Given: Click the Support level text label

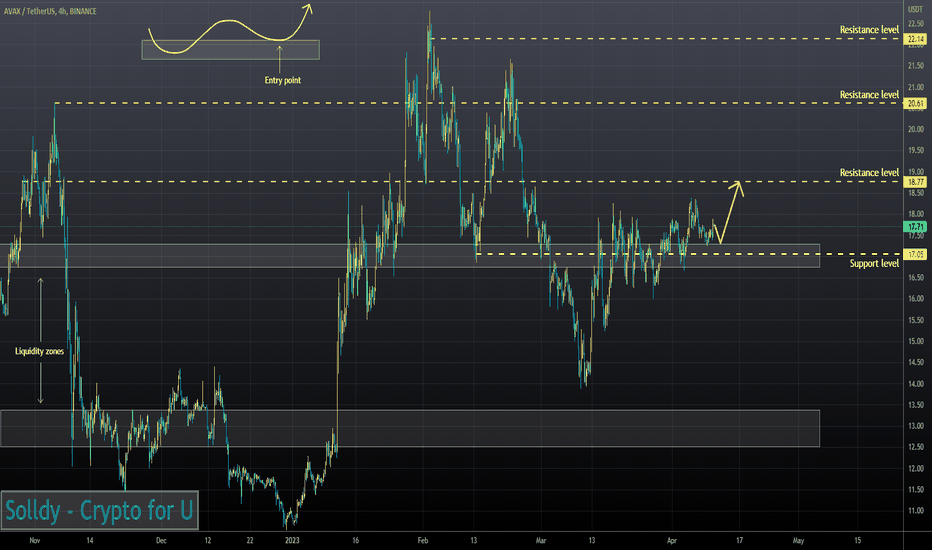Looking at the screenshot, I should pyautogui.click(x=874, y=263).
